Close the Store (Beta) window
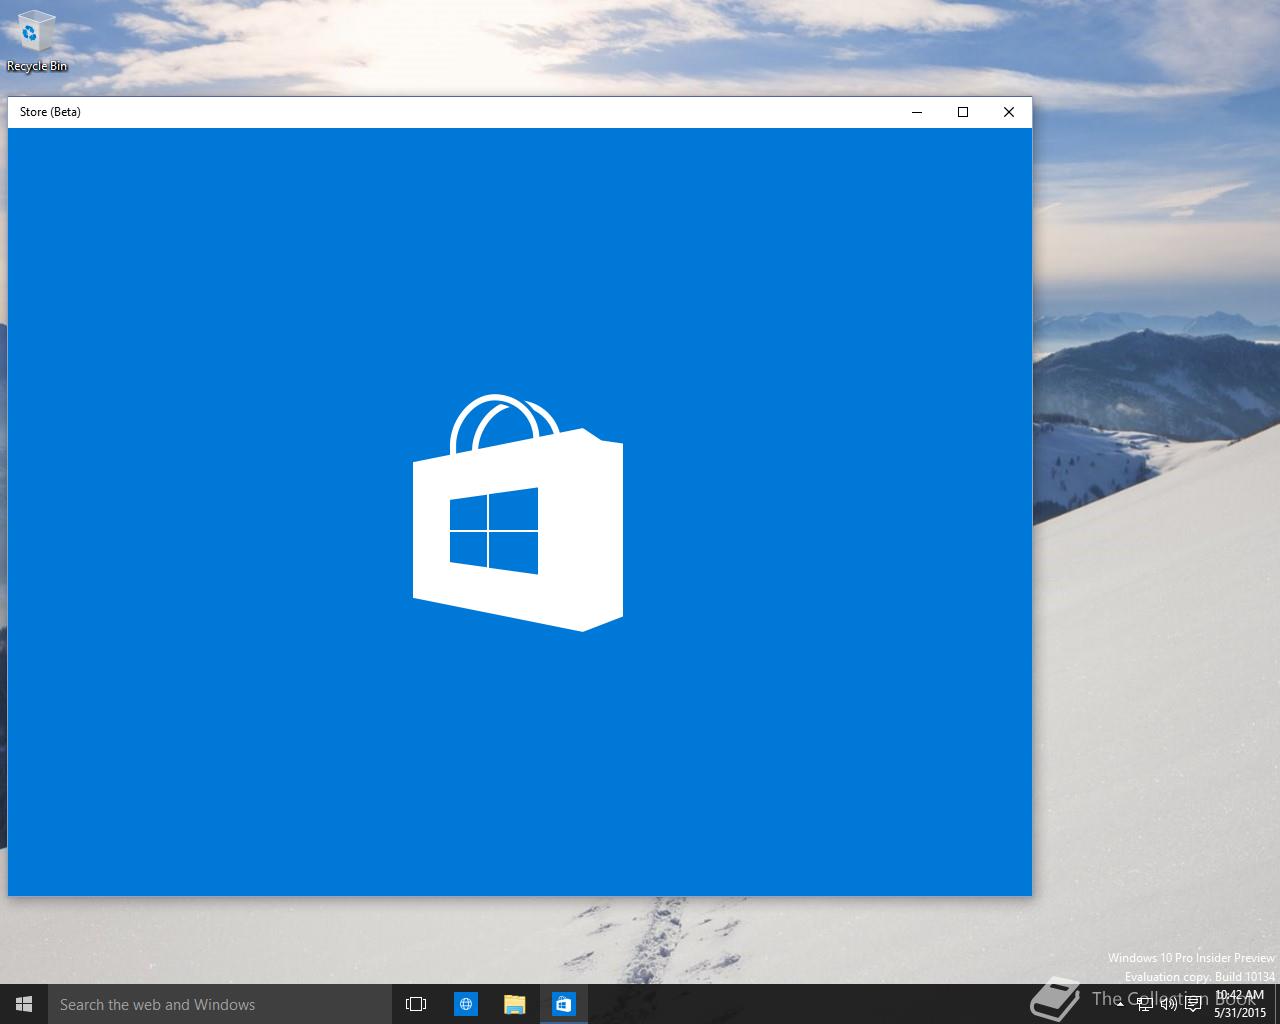Image resolution: width=1280 pixels, height=1024 pixels. click(1009, 112)
